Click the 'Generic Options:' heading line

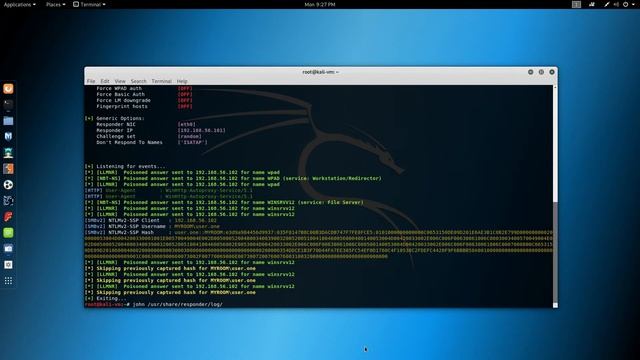click(x=115, y=118)
